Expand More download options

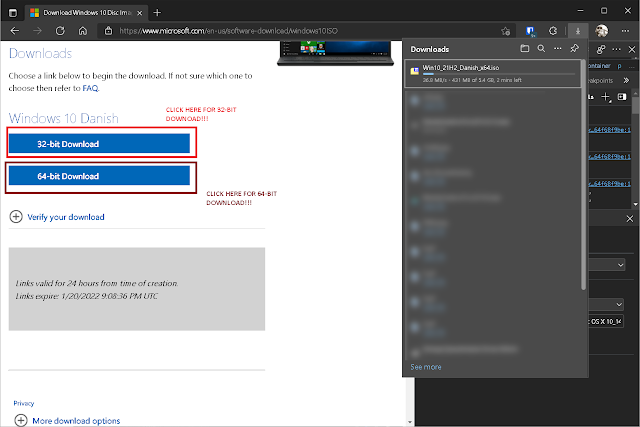coord(67,420)
